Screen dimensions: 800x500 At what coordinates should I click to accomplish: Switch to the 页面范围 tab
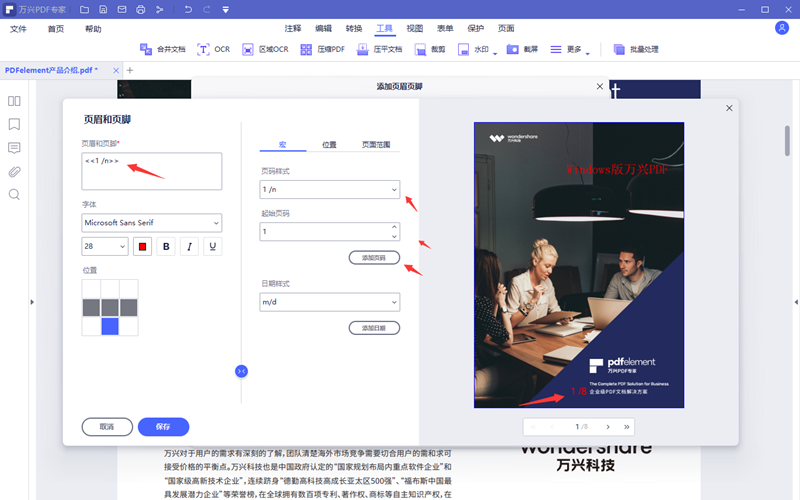click(x=377, y=145)
